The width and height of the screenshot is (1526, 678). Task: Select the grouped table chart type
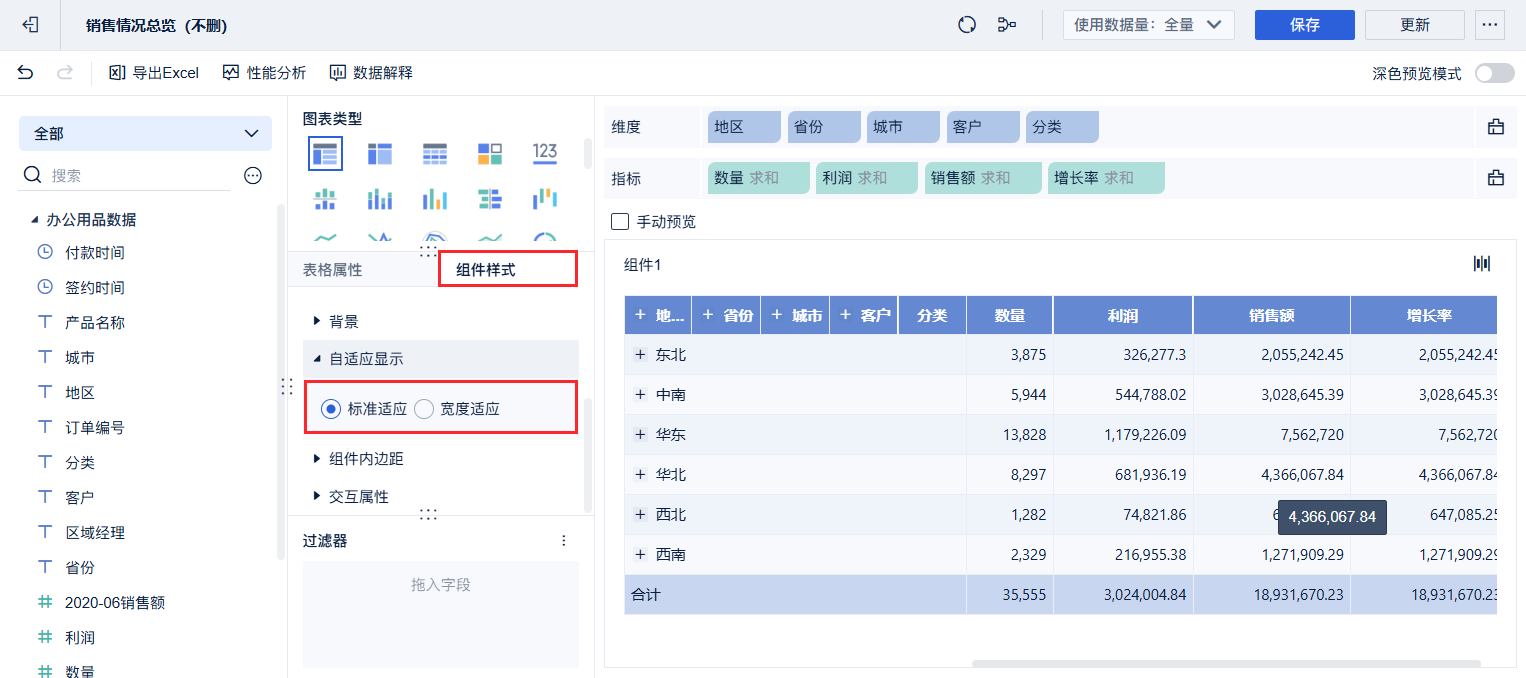point(380,153)
